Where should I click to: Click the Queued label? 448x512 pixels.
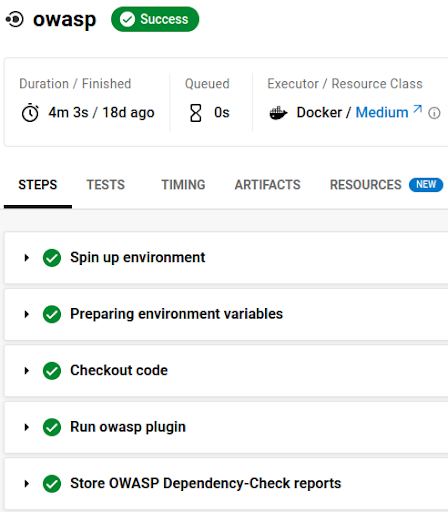coord(207,84)
